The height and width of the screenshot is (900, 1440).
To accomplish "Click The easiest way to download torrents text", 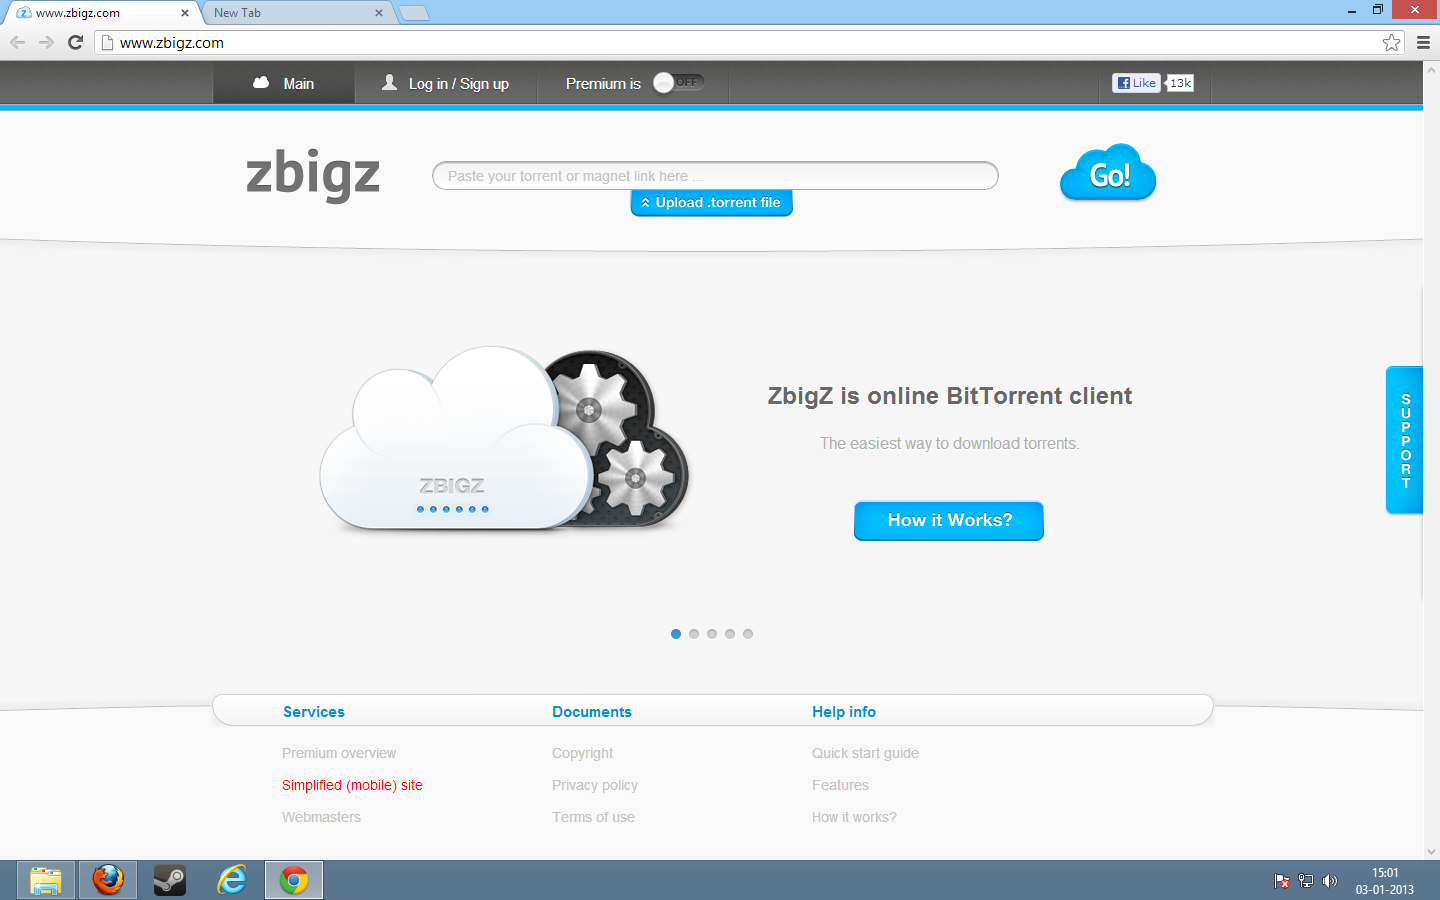I will pos(949,443).
